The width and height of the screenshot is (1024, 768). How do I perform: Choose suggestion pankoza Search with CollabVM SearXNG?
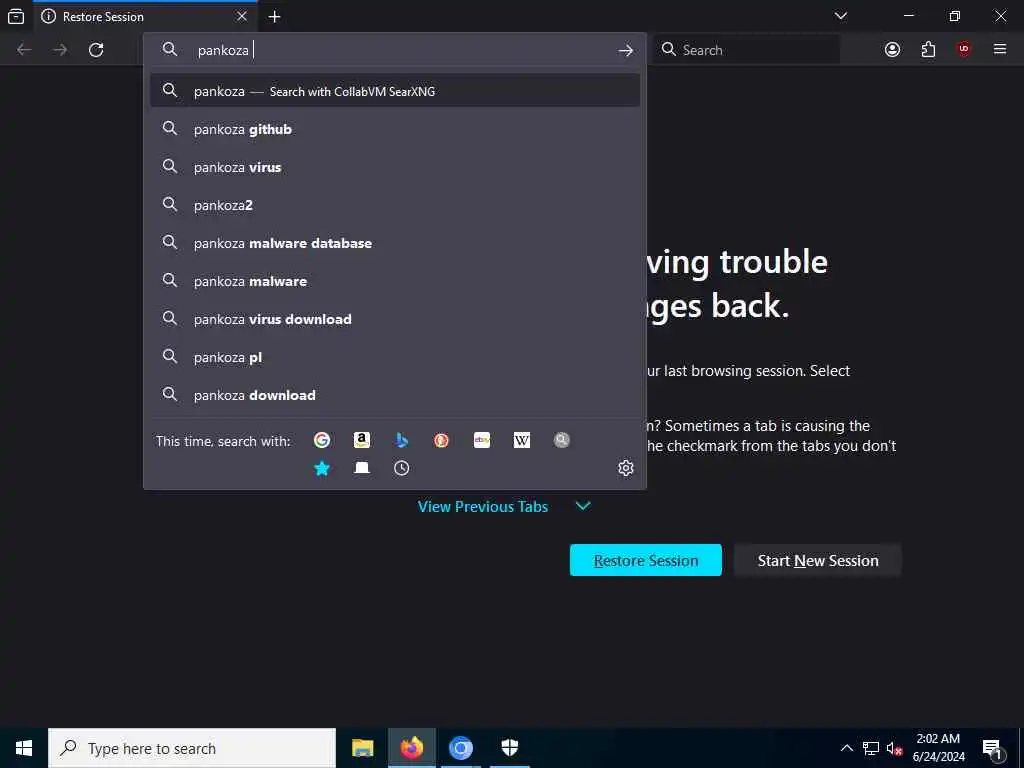tap(394, 91)
